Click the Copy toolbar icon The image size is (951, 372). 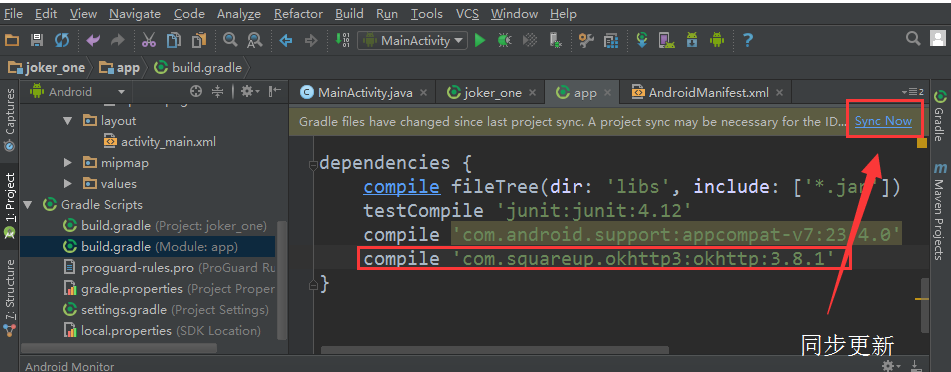(173, 40)
